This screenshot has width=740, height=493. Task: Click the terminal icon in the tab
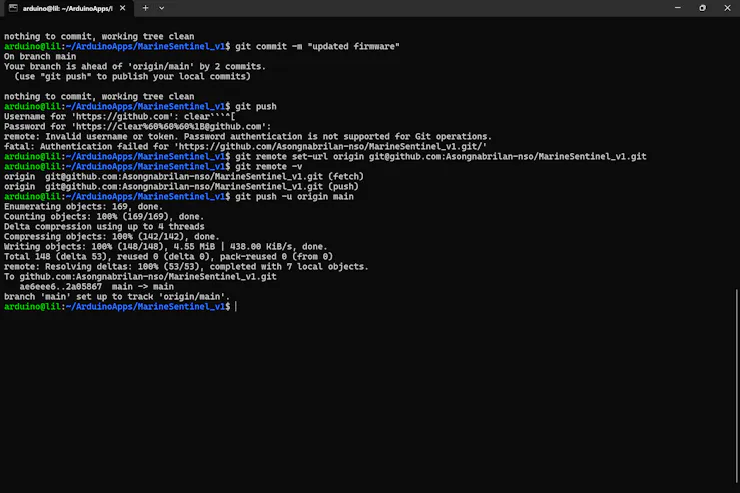point(13,8)
